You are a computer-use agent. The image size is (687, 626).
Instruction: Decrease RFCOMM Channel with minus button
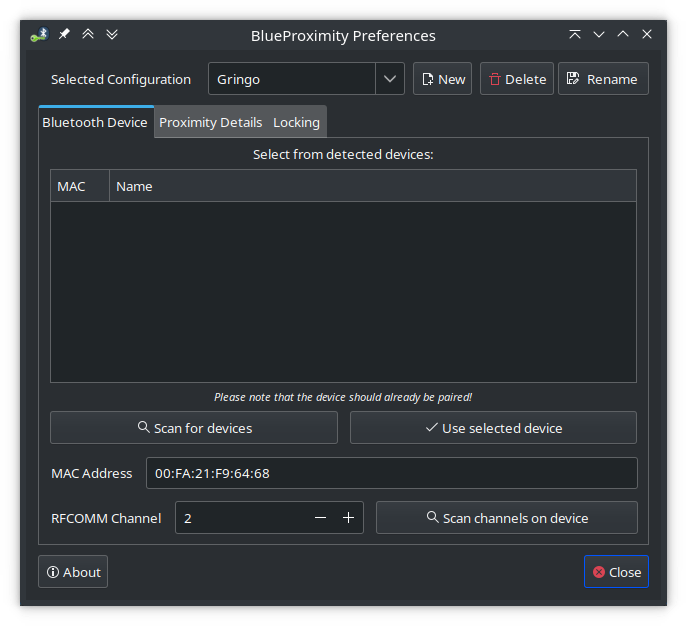pyautogui.click(x=320, y=518)
